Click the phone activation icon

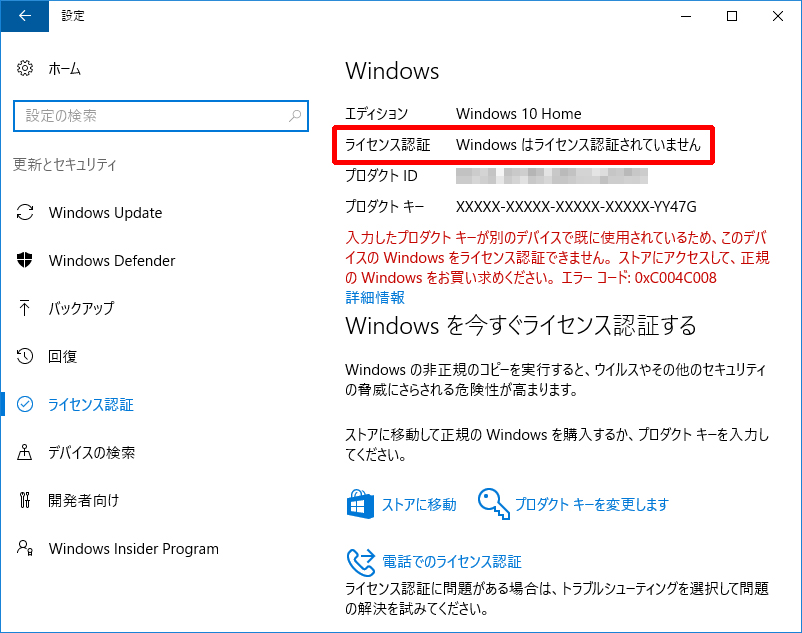pos(361,562)
